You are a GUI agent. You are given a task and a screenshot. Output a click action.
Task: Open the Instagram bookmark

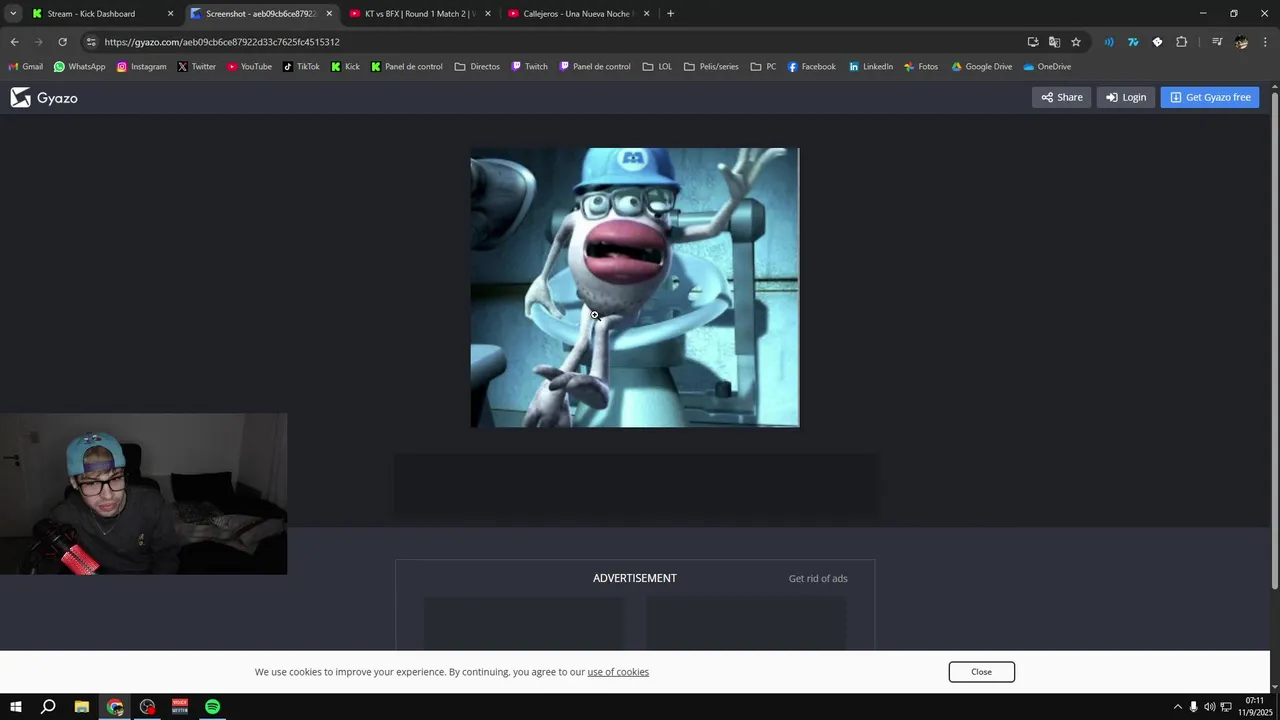tap(141, 67)
